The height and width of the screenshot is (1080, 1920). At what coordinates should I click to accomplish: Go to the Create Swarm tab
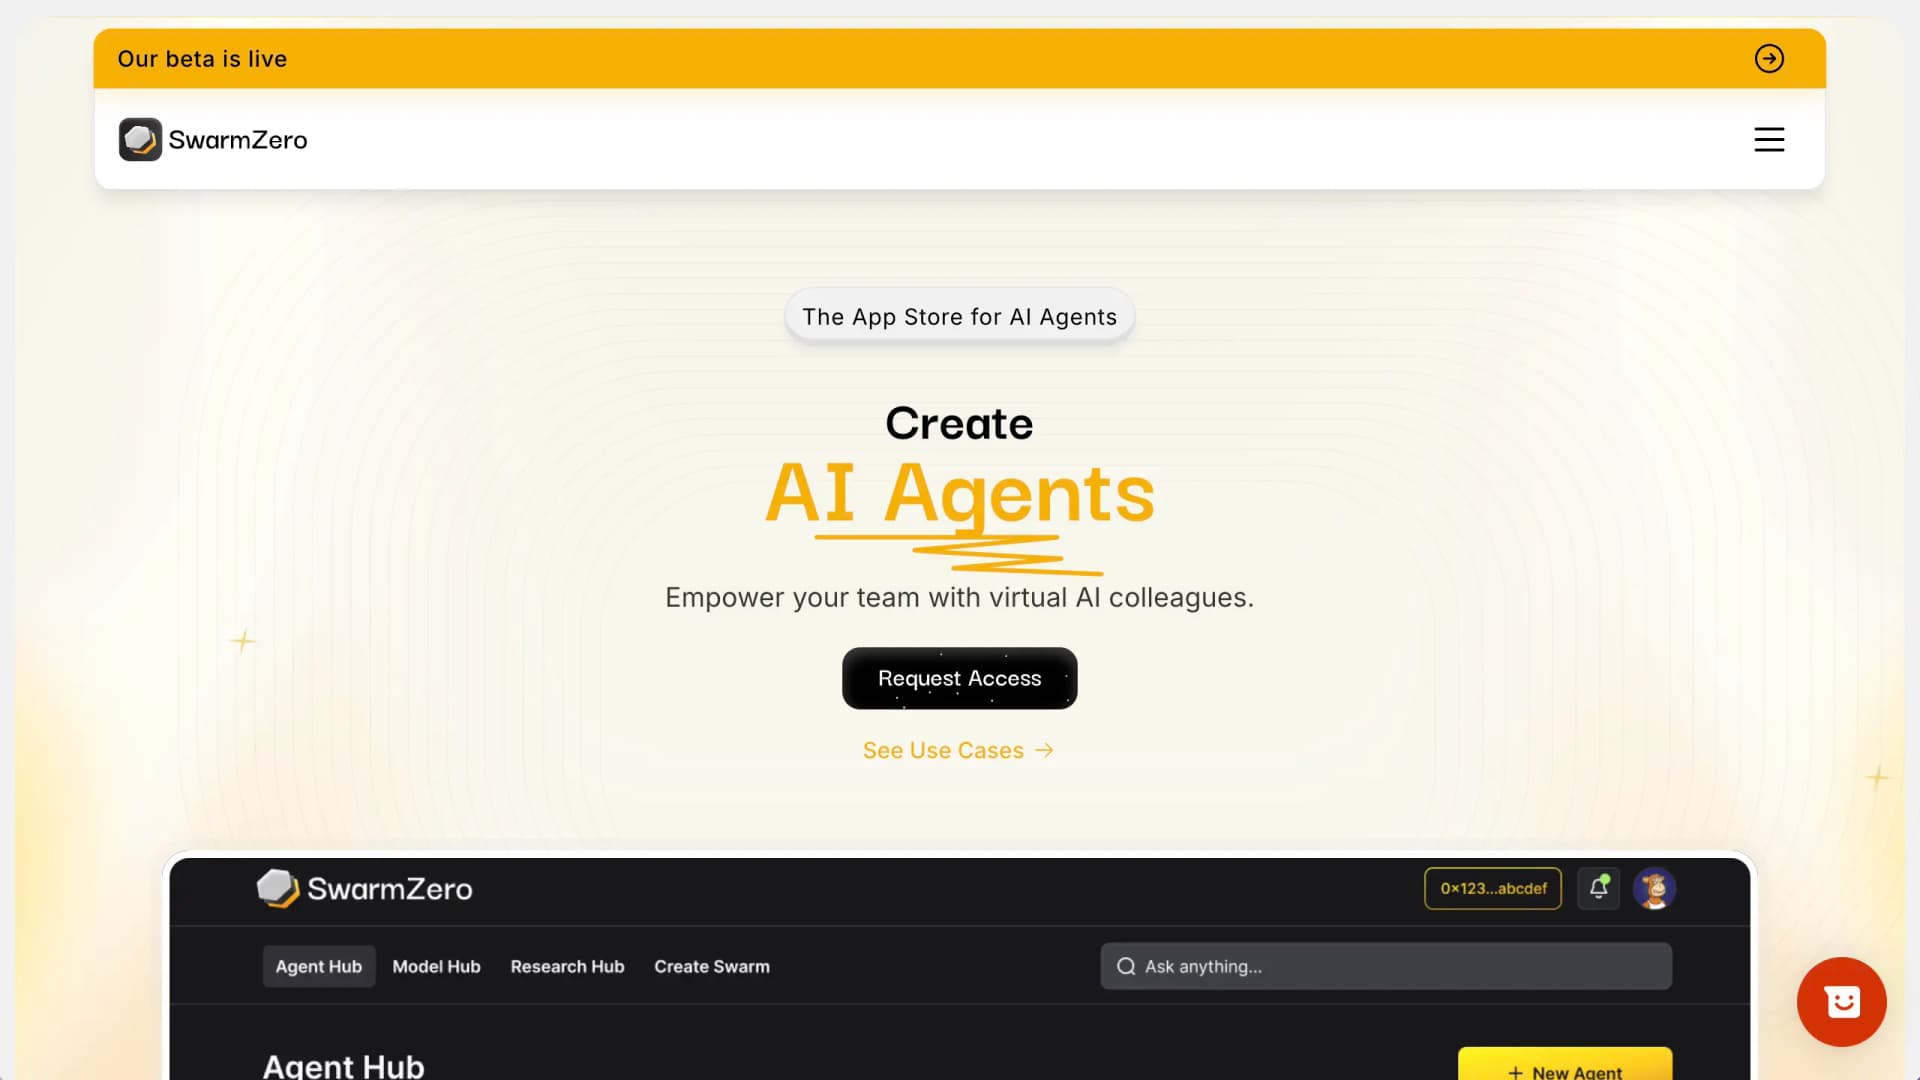[x=712, y=967]
